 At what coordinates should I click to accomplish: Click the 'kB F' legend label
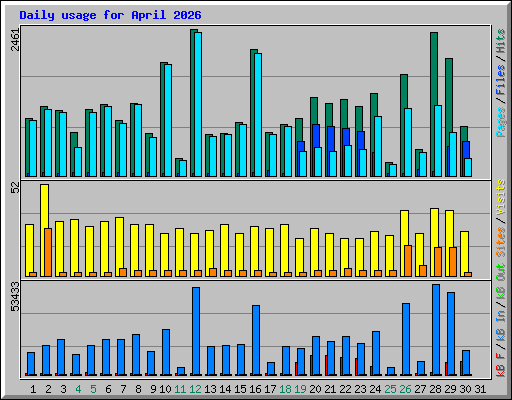click(501, 365)
